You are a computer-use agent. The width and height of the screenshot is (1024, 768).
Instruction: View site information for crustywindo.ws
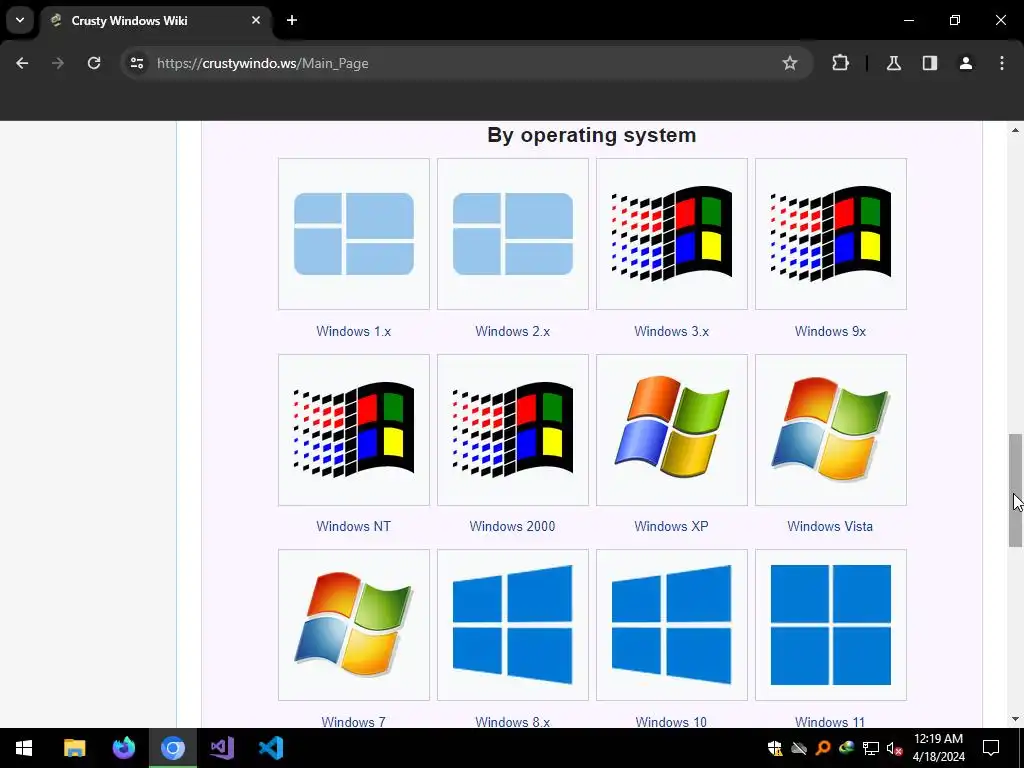tap(136, 63)
